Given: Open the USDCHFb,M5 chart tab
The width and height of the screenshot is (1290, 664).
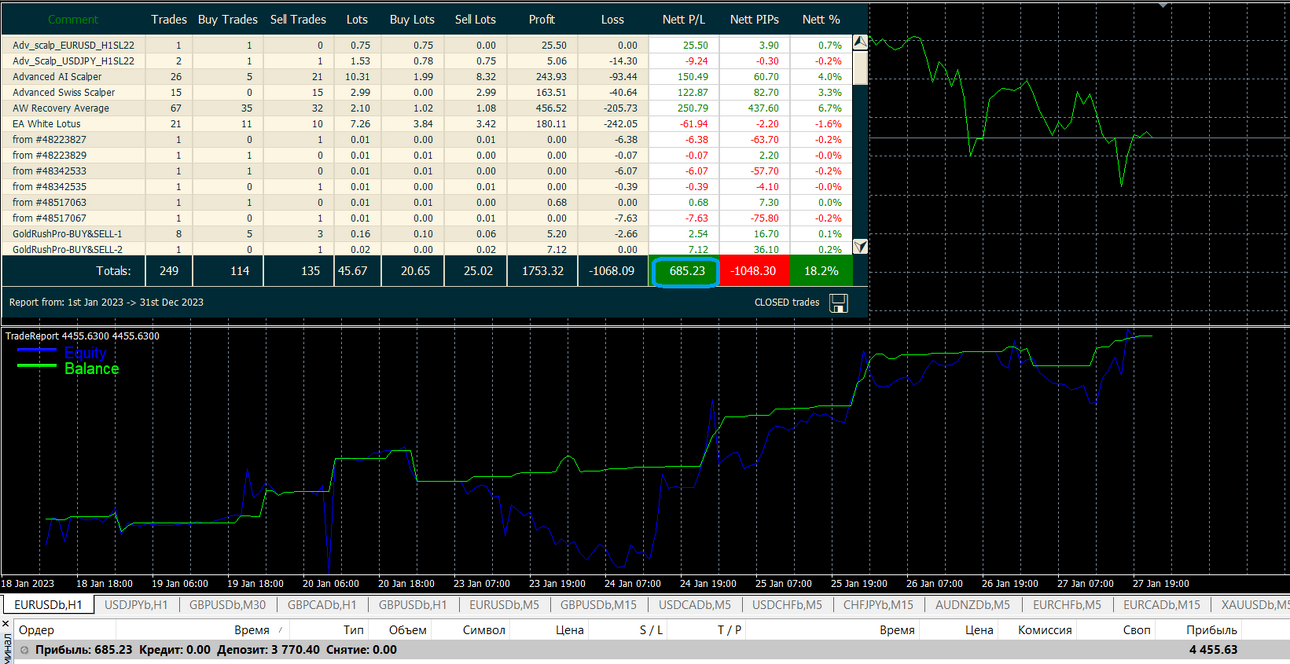Looking at the screenshot, I should [x=787, y=604].
